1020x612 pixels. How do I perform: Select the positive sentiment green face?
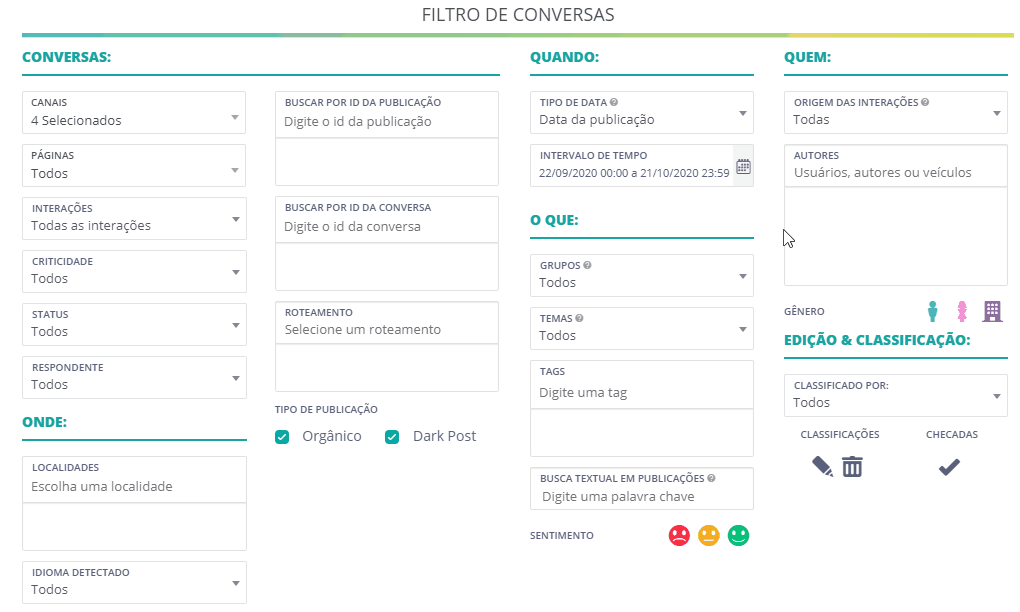click(738, 535)
